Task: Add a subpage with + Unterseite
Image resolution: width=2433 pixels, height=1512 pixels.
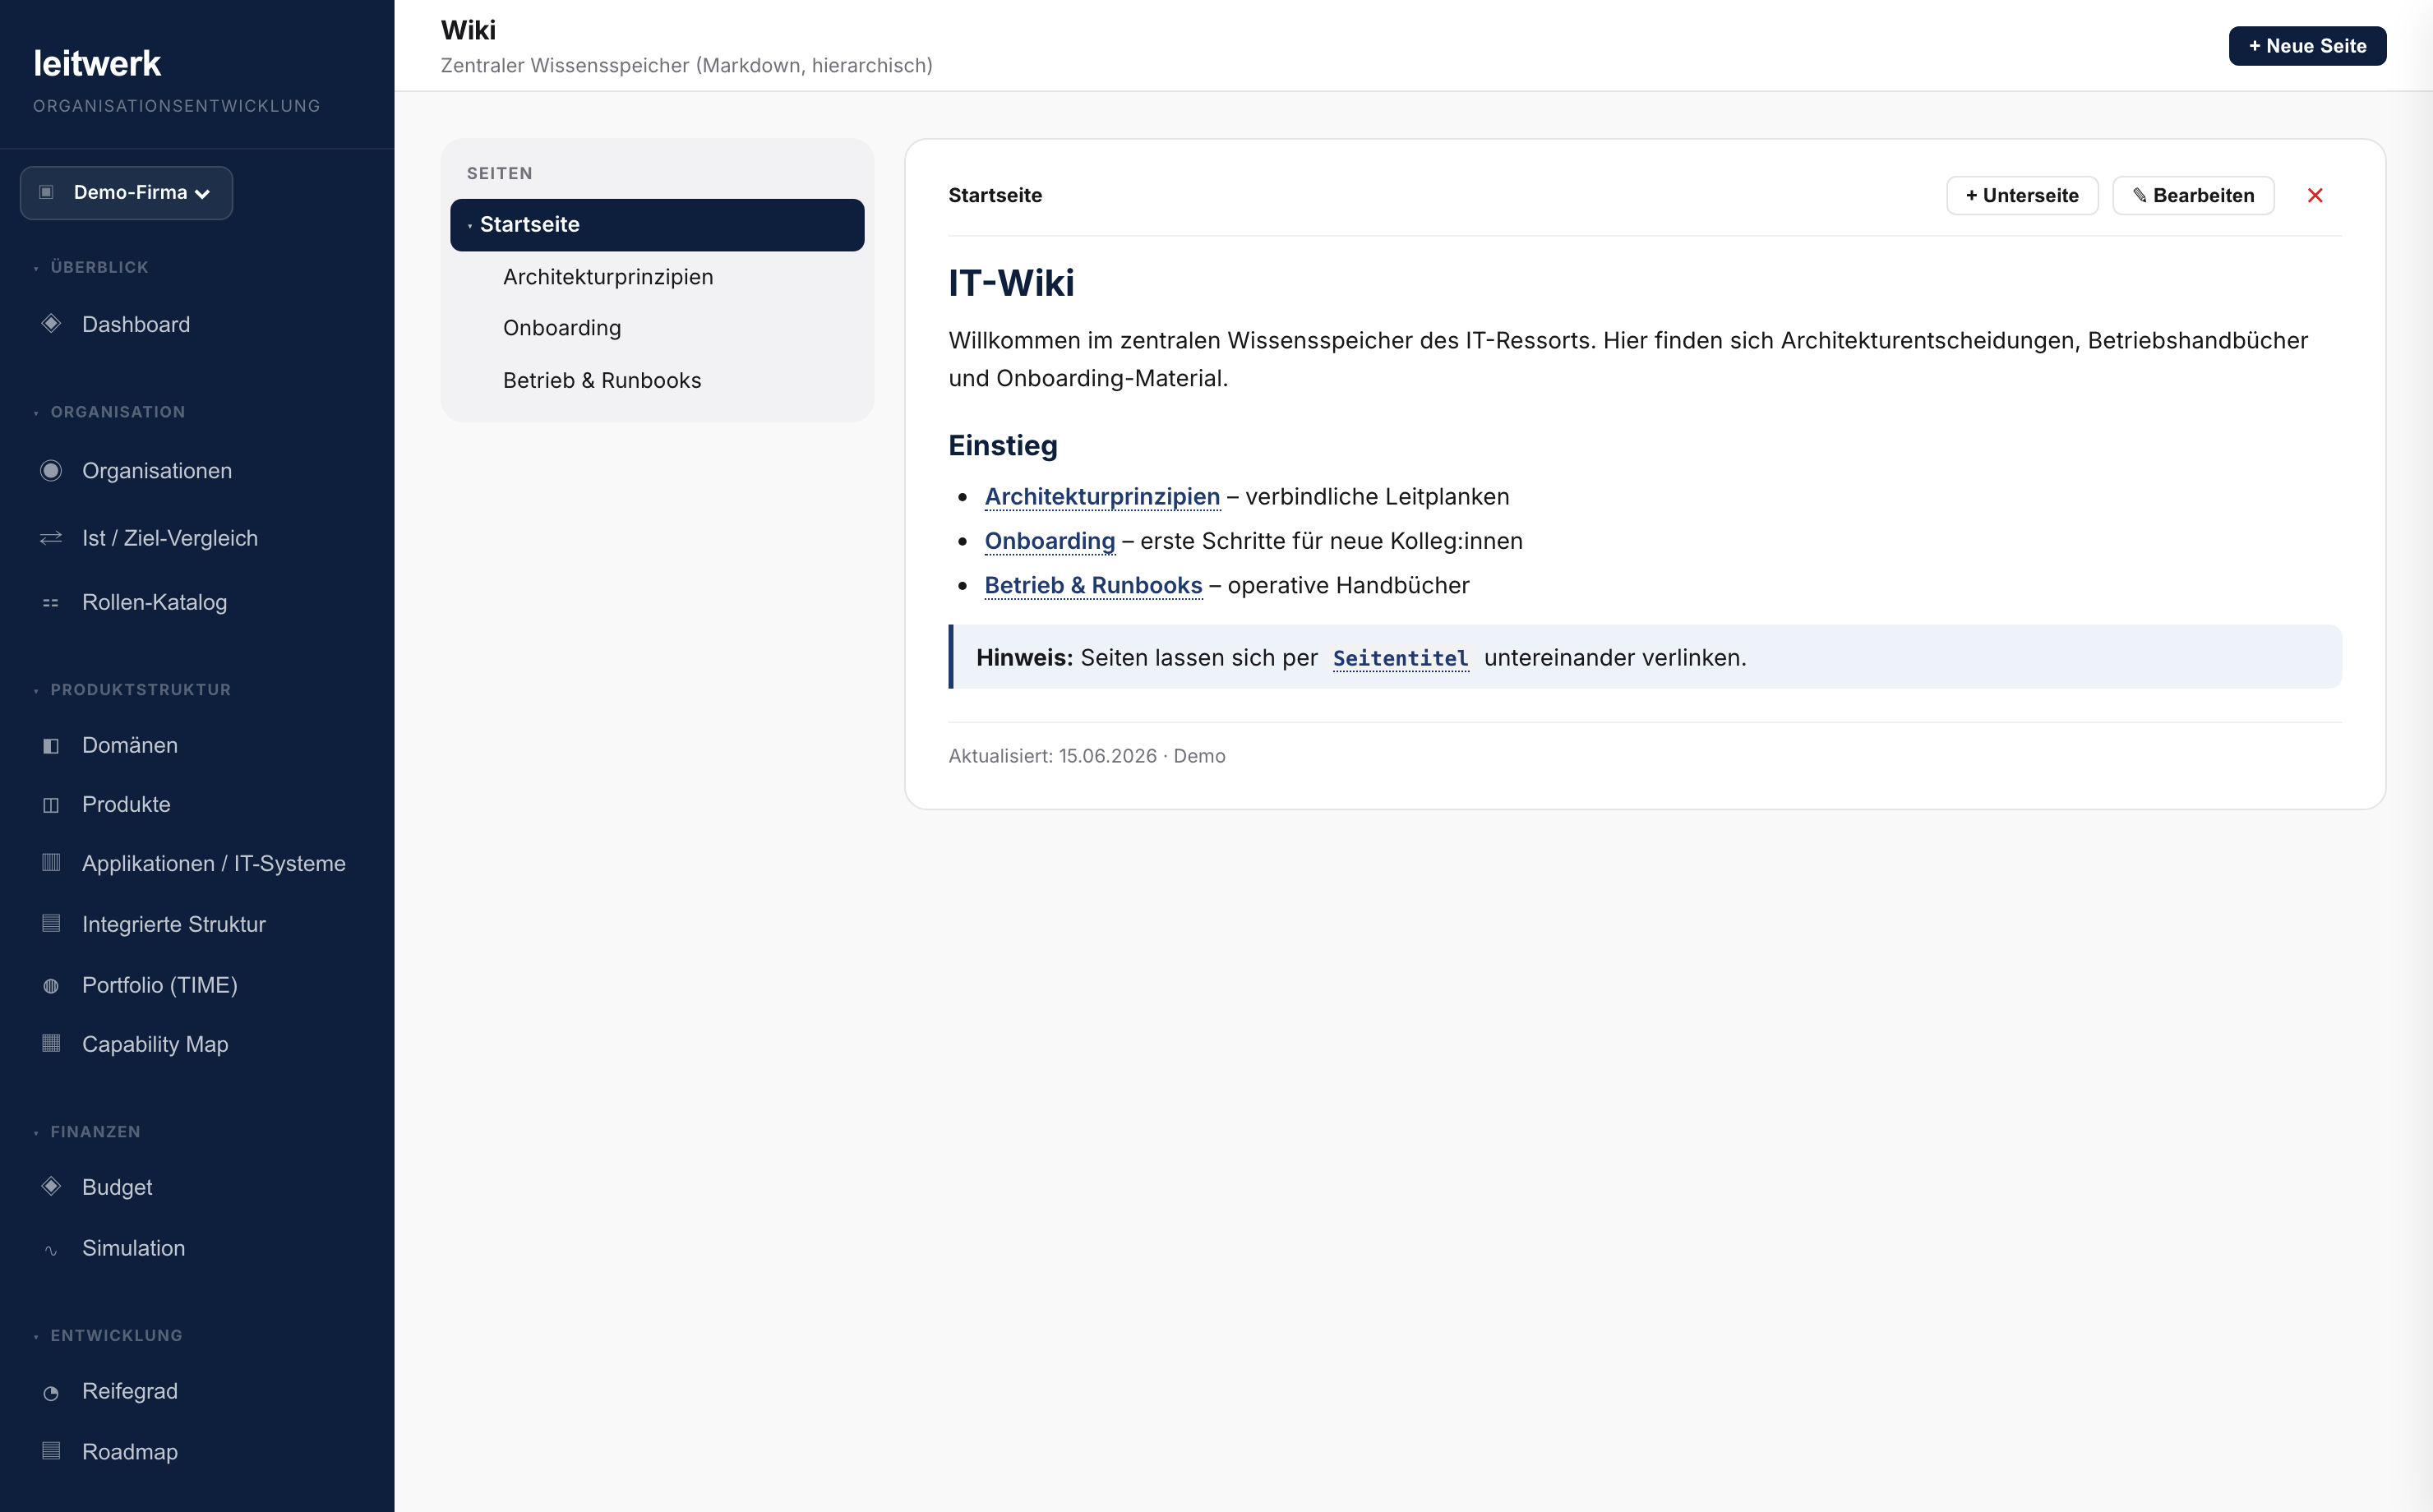Action: (2022, 196)
